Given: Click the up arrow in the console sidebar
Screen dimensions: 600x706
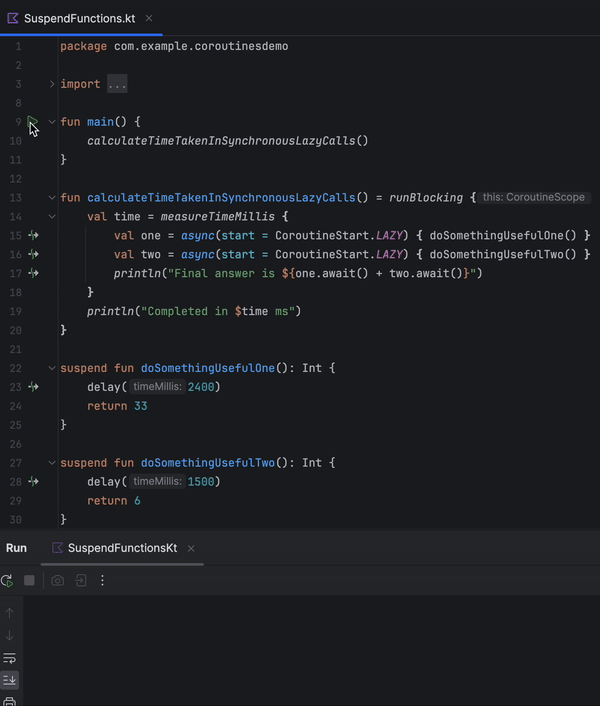Looking at the screenshot, I should 10,613.
